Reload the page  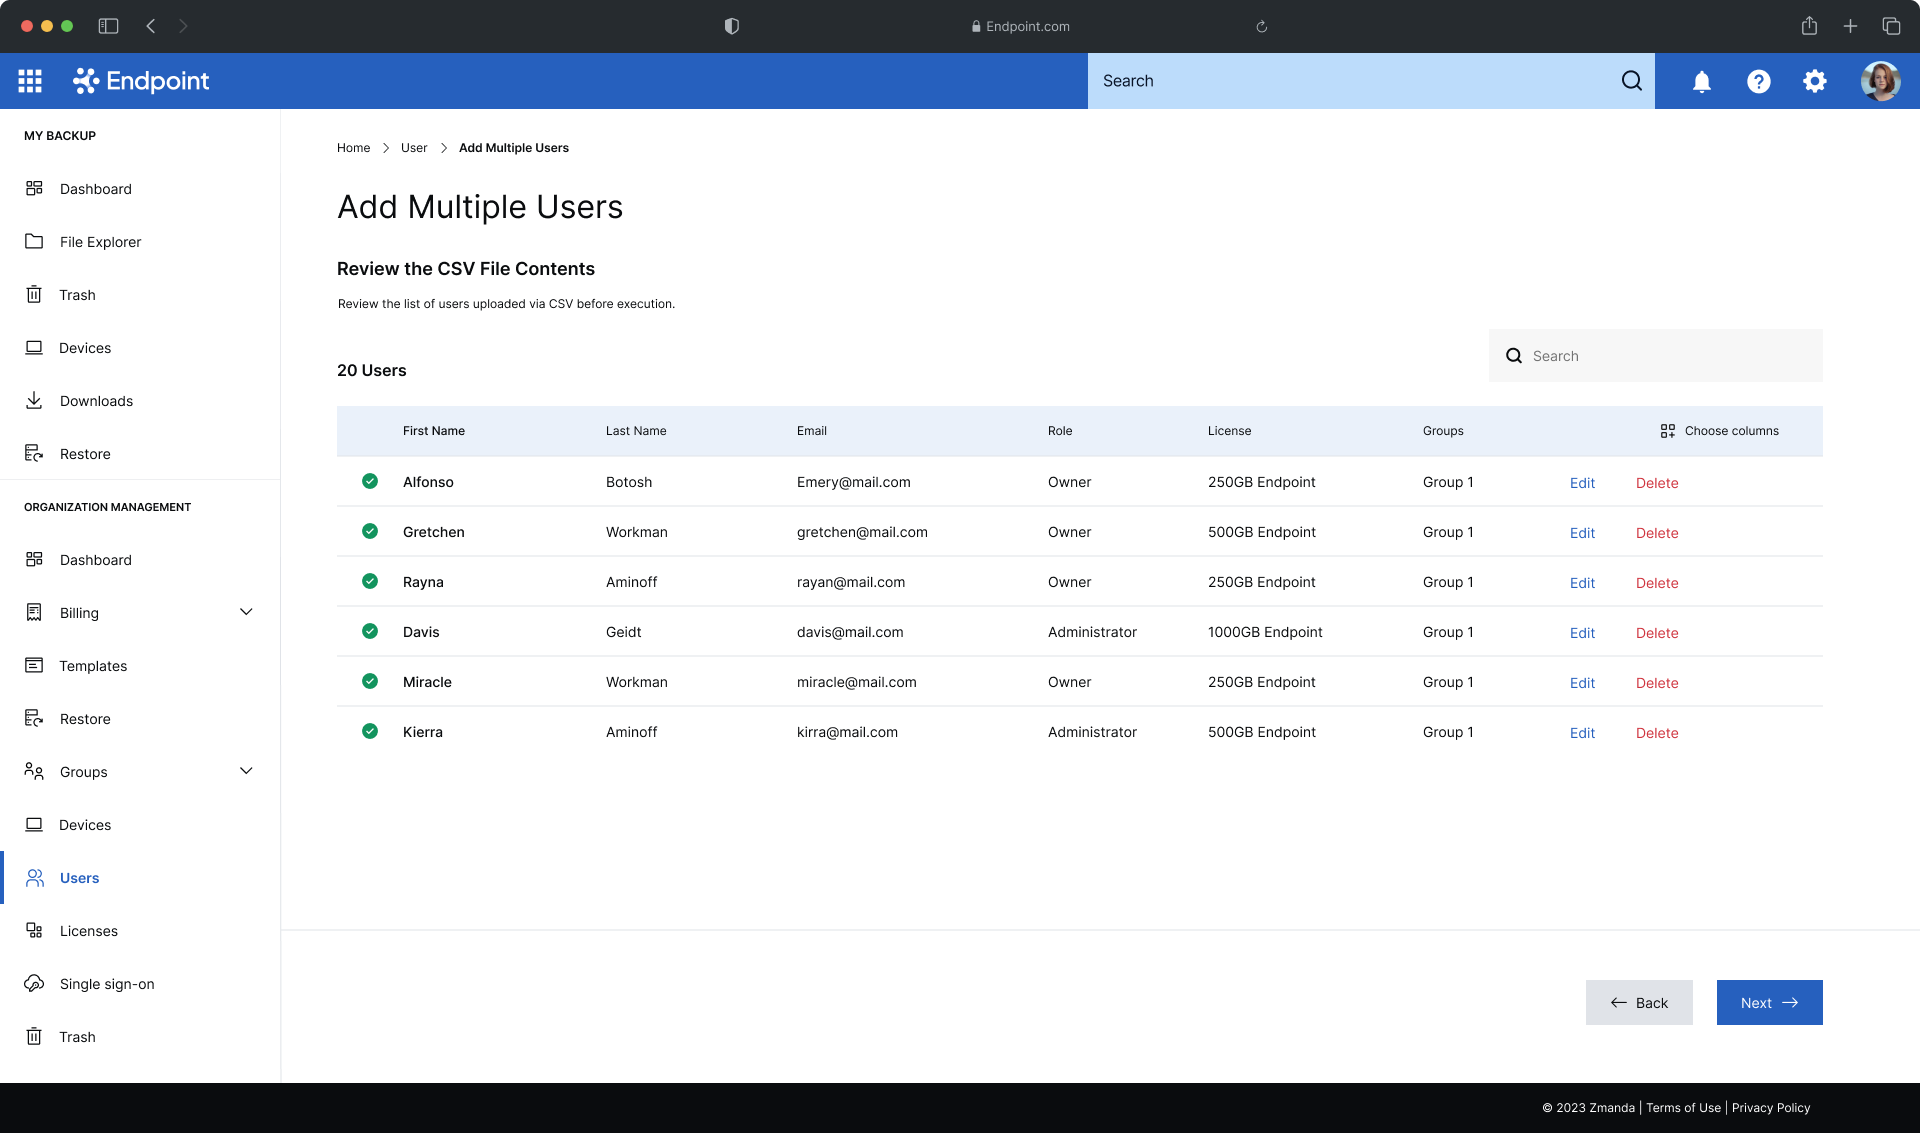pos(1261,27)
